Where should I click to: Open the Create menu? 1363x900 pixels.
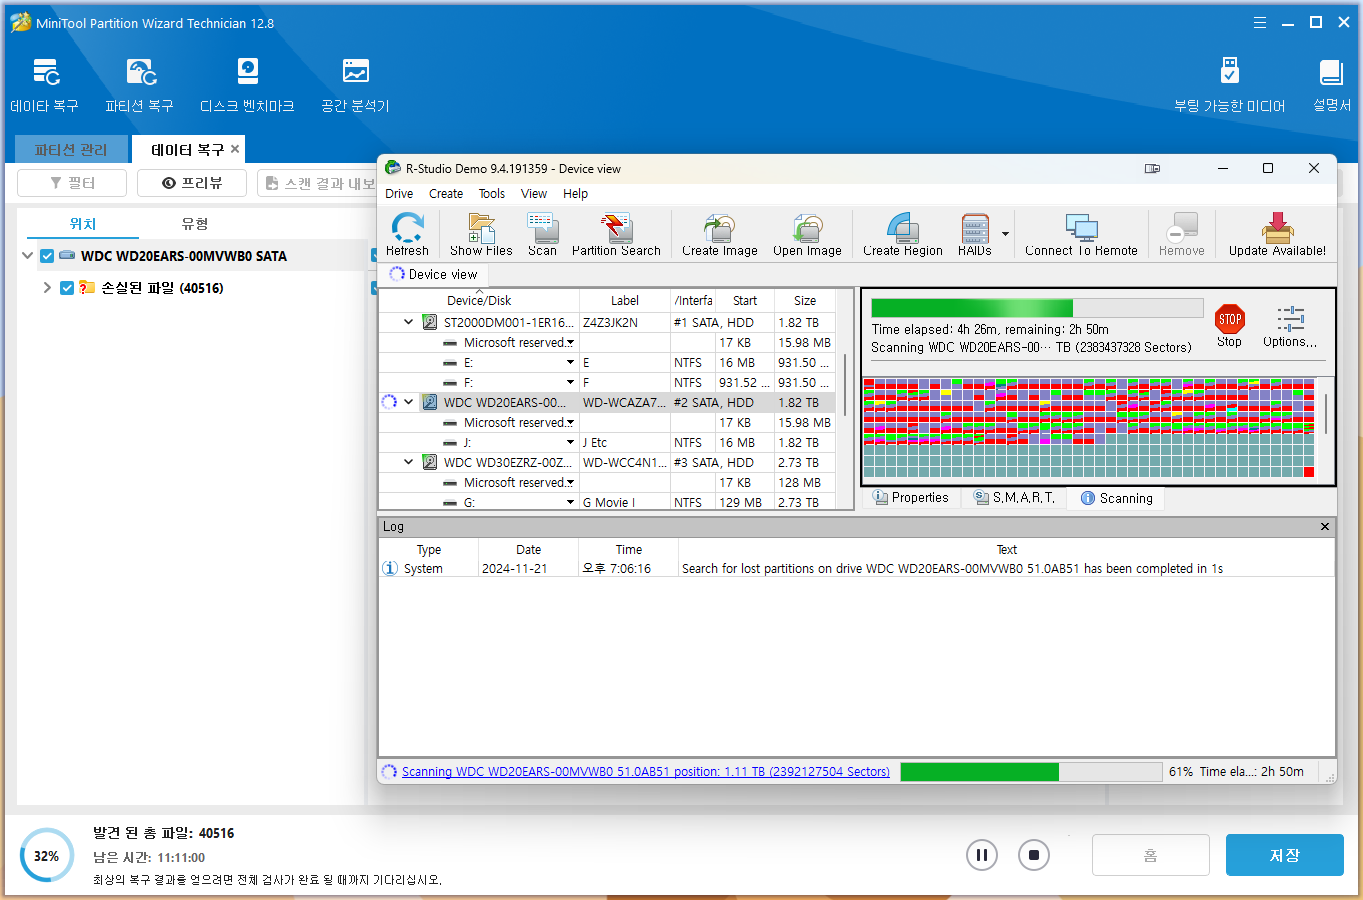coord(446,194)
